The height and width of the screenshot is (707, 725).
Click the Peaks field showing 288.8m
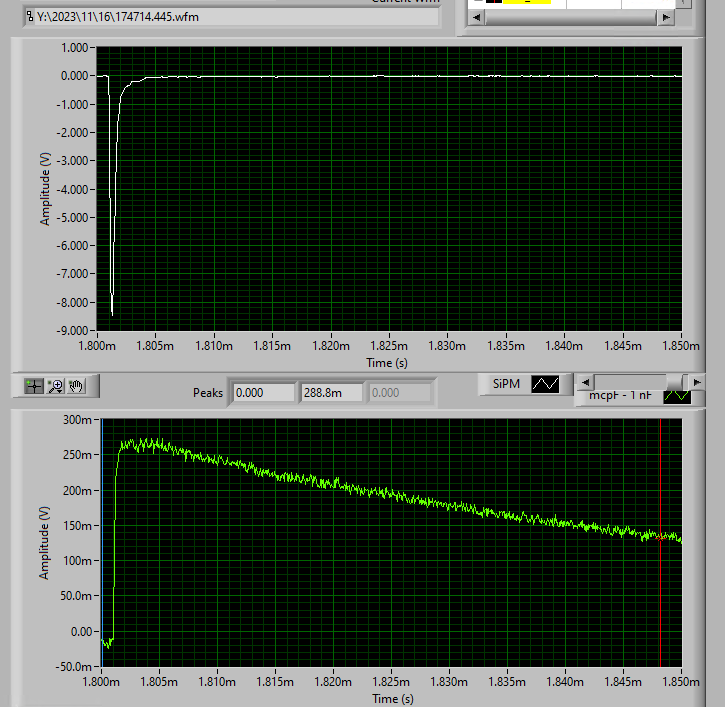[x=331, y=393]
